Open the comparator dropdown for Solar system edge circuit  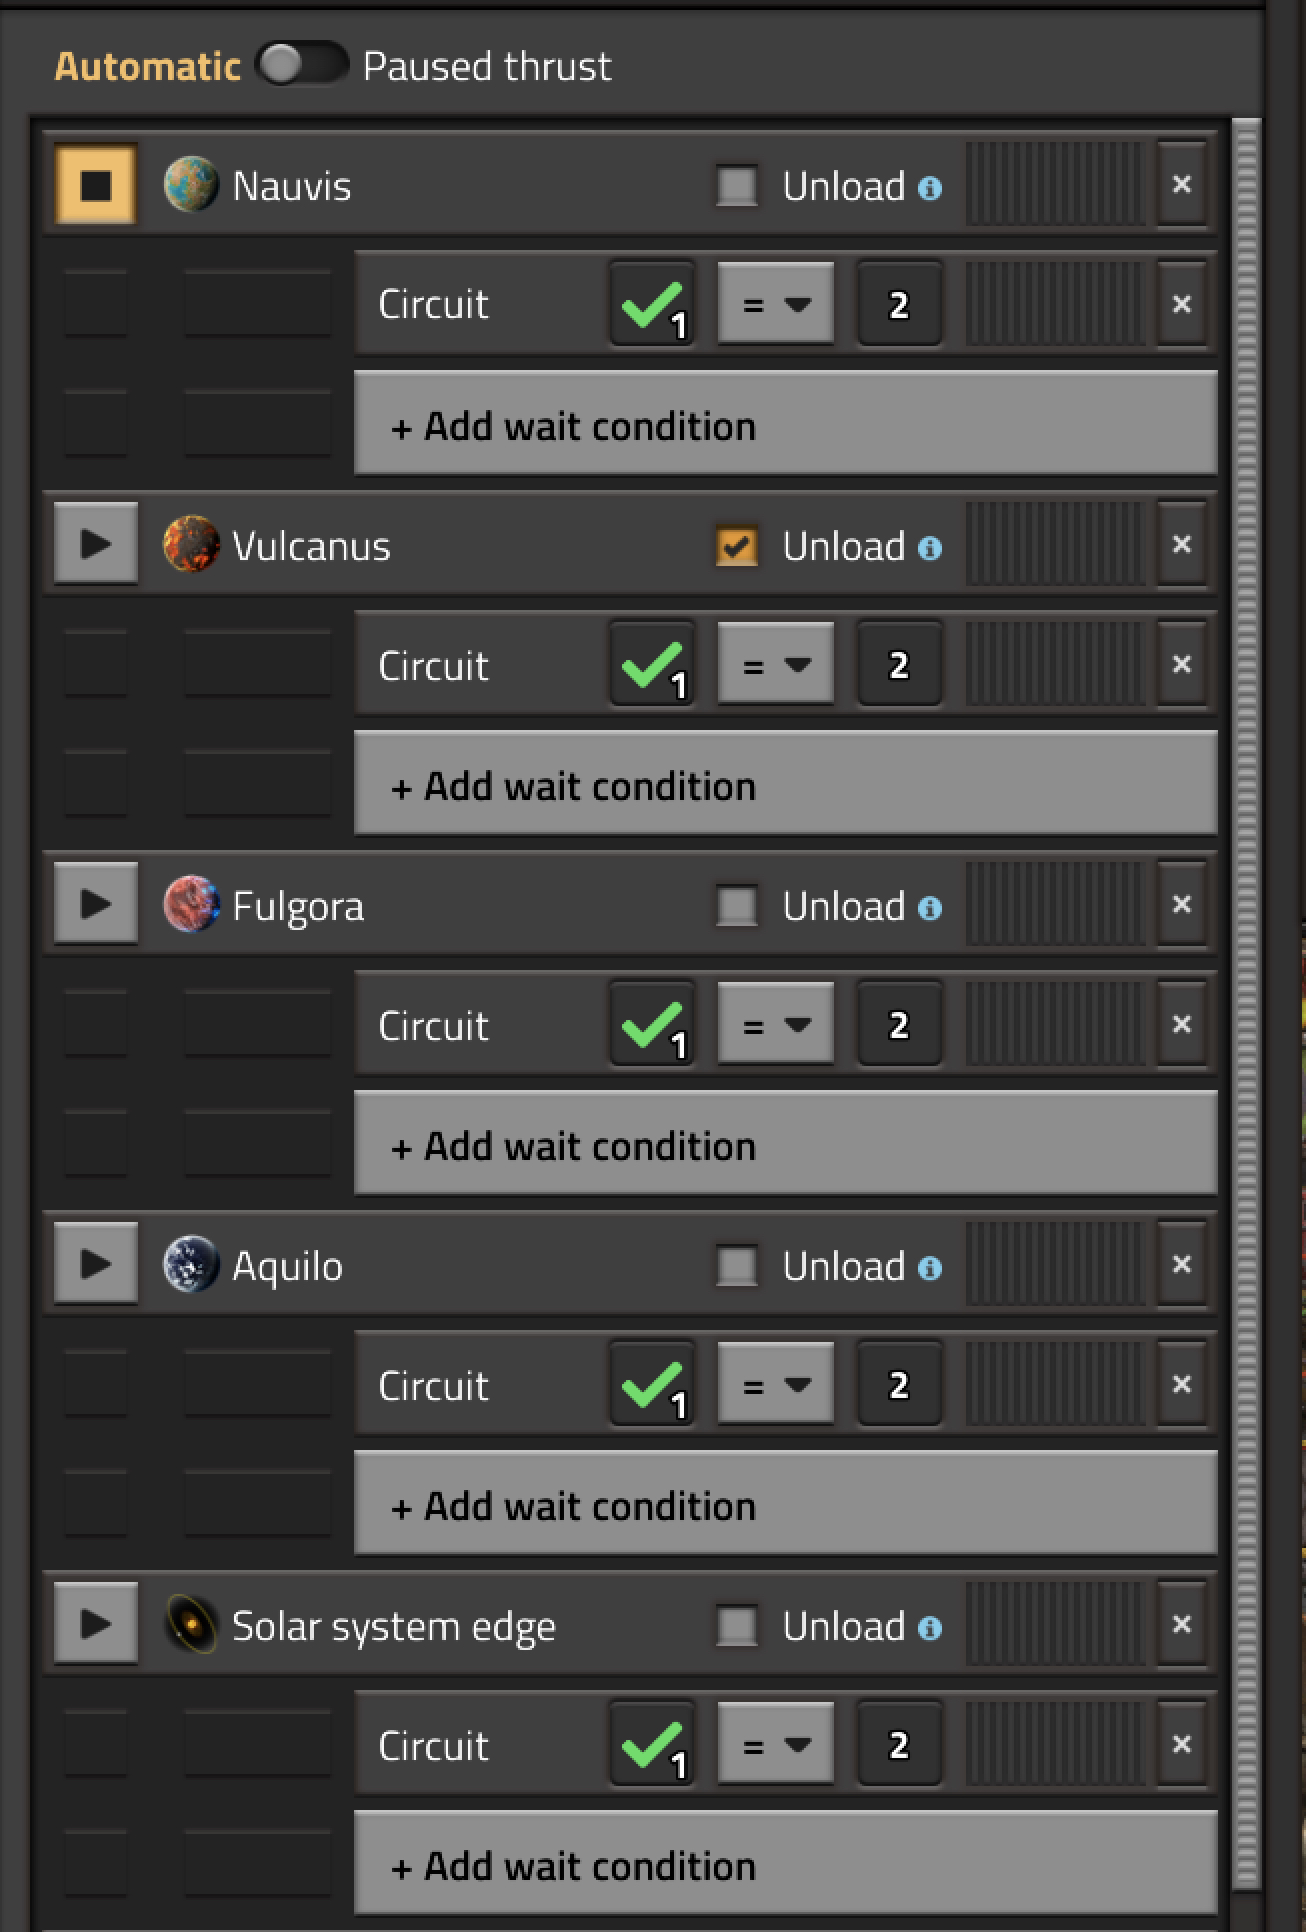click(x=776, y=1744)
